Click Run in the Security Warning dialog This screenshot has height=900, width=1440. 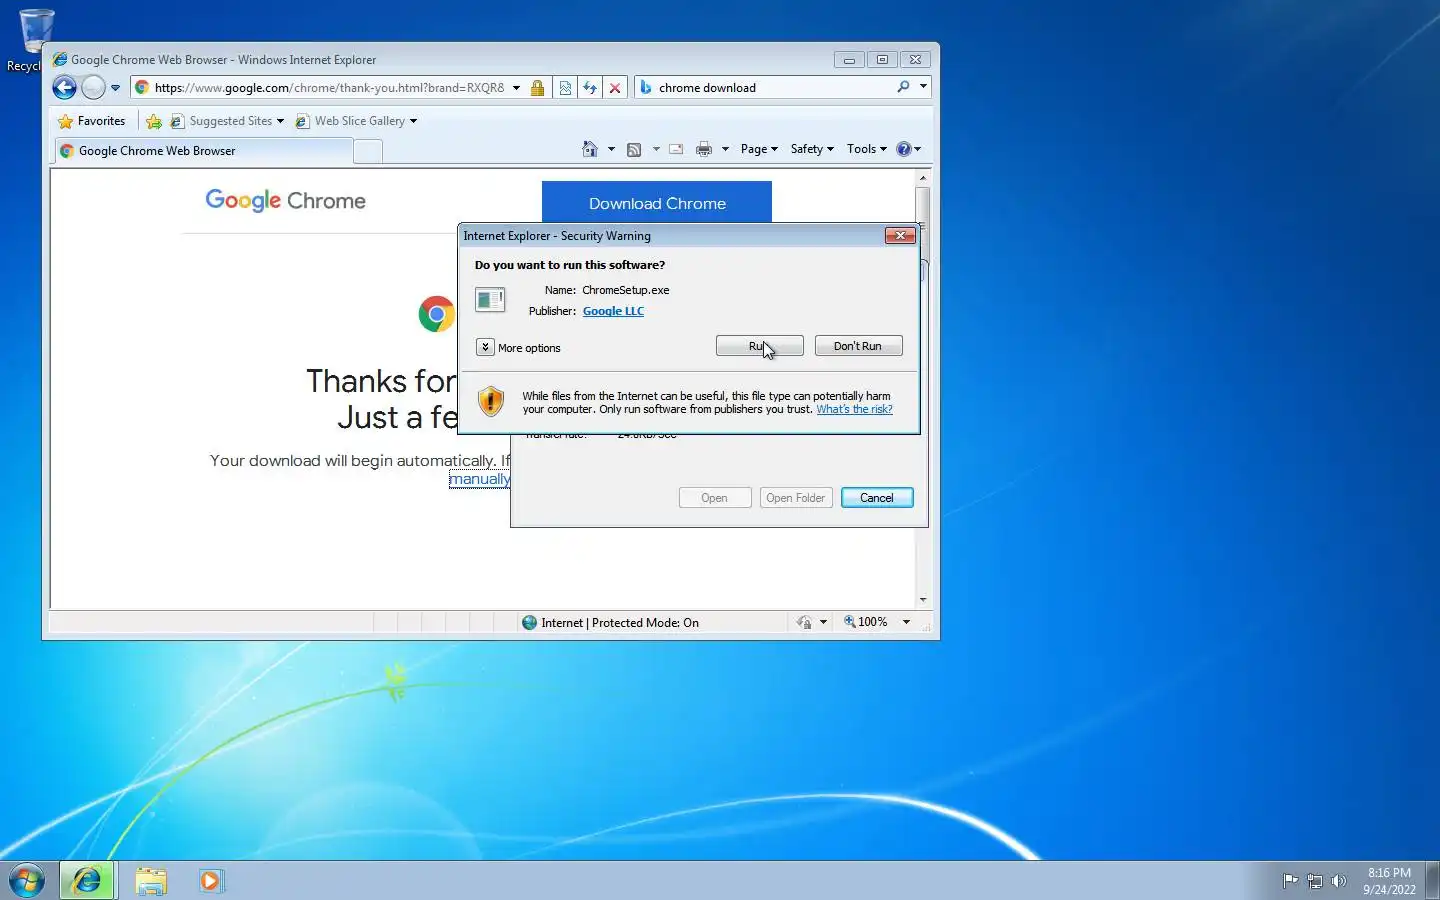(x=759, y=346)
